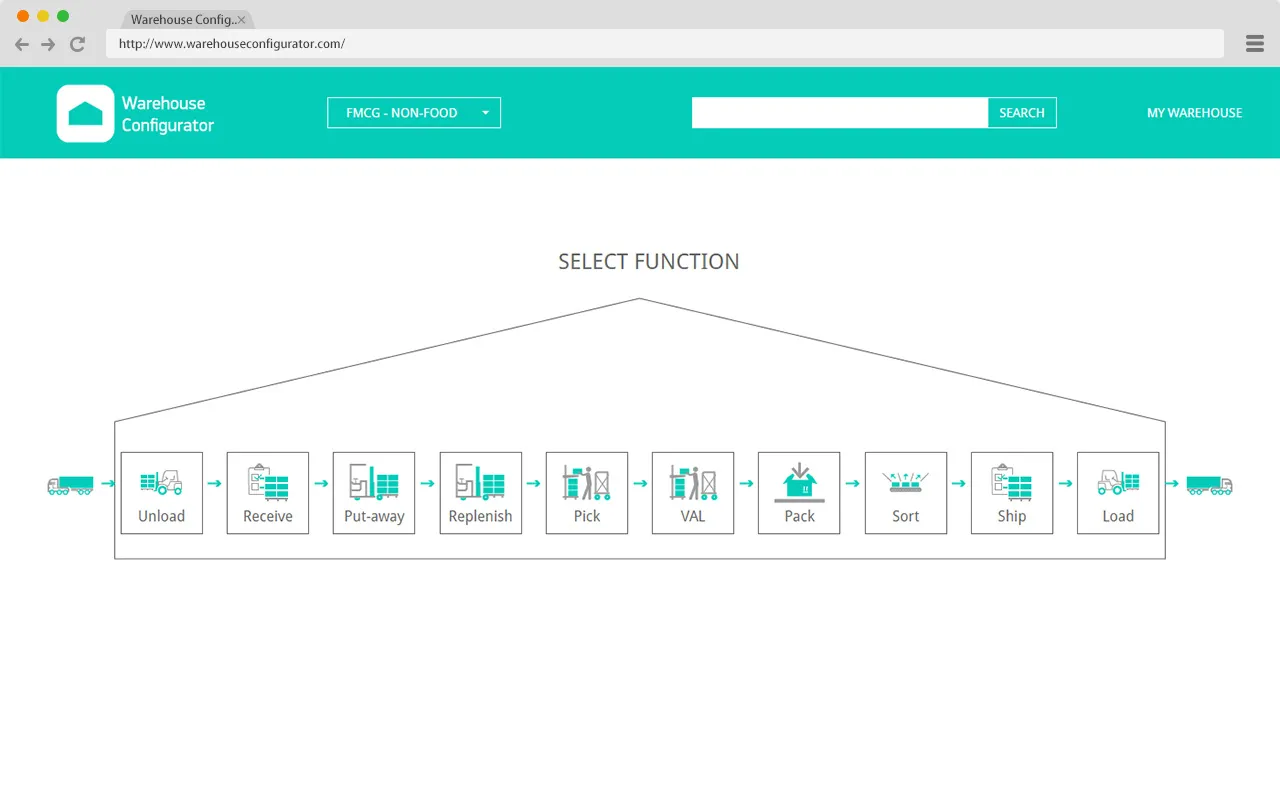
Task: Click into the search text field
Action: coord(839,113)
